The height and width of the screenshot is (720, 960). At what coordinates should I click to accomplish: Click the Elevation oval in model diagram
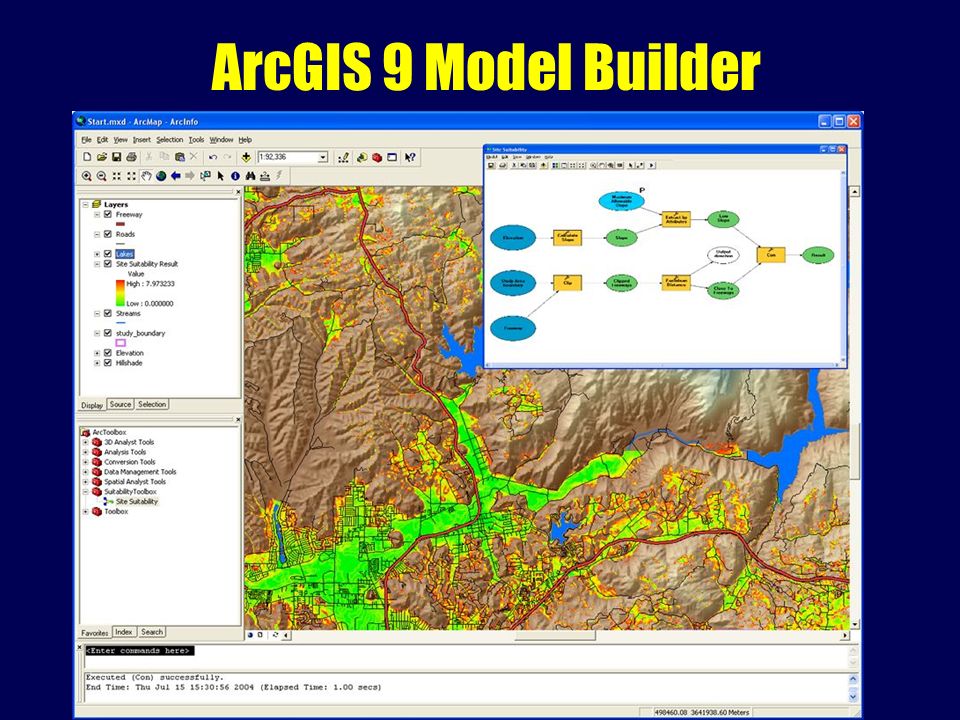[x=513, y=238]
